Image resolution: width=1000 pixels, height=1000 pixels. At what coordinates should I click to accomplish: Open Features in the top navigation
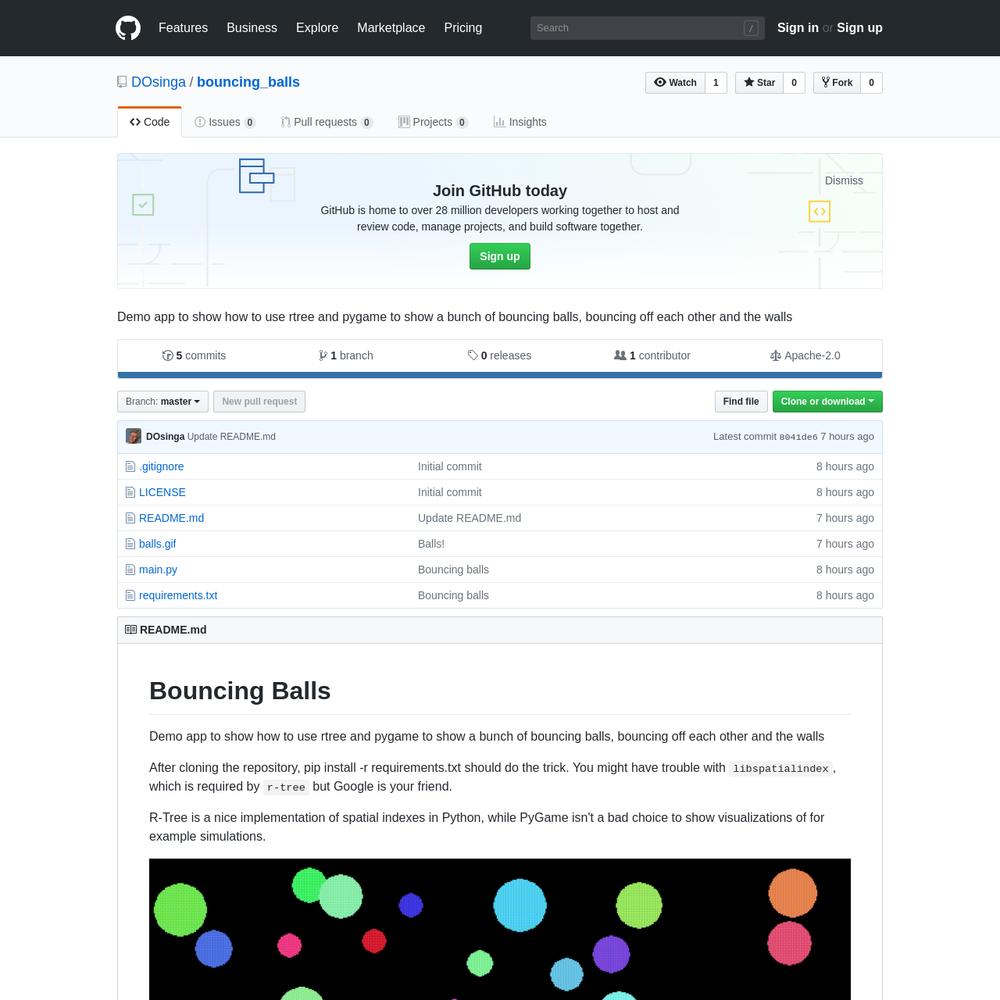(x=183, y=28)
